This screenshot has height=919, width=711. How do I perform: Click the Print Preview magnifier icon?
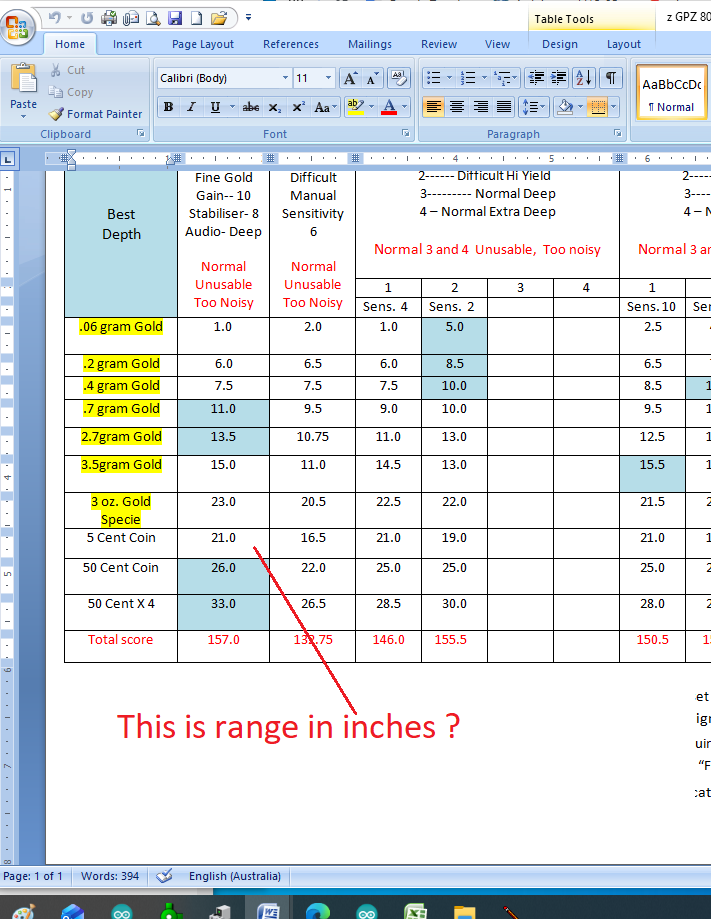pyautogui.click(x=153, y=18)
